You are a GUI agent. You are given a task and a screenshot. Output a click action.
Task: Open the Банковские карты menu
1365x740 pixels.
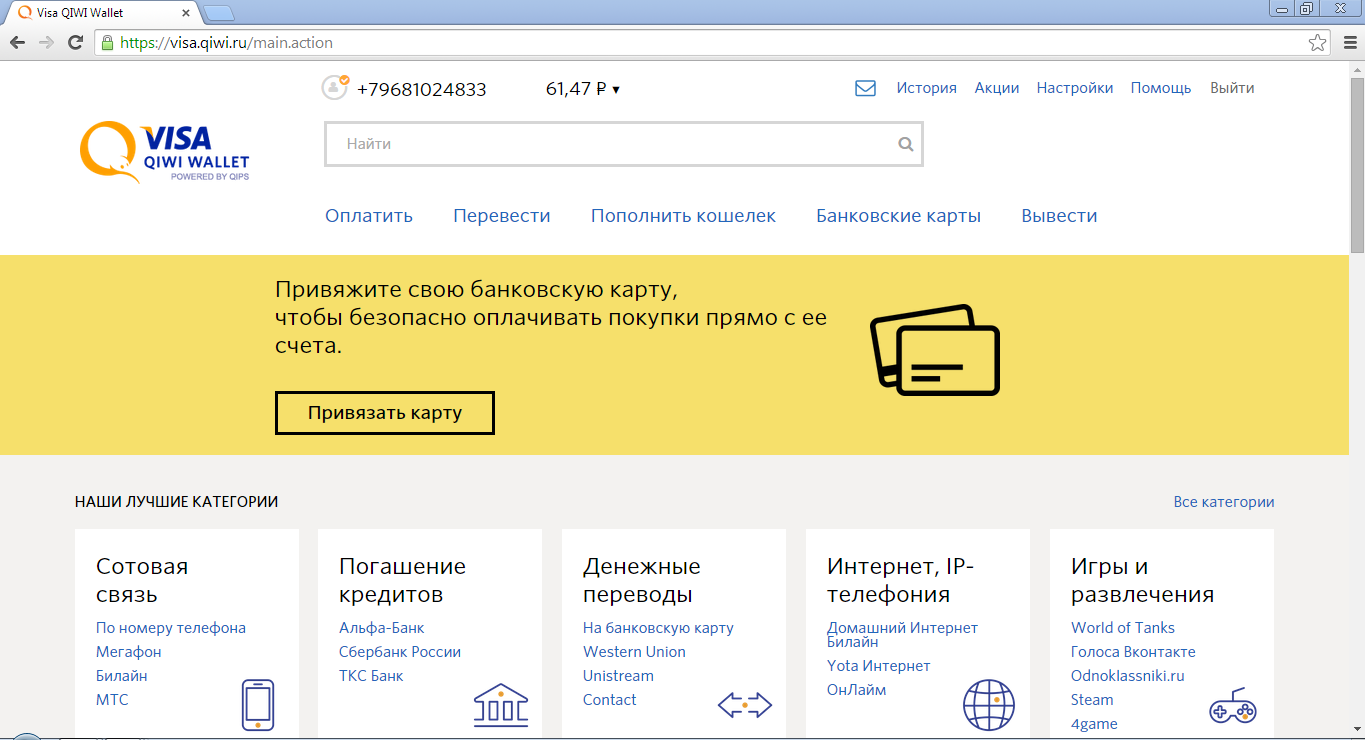pos(898,216)
